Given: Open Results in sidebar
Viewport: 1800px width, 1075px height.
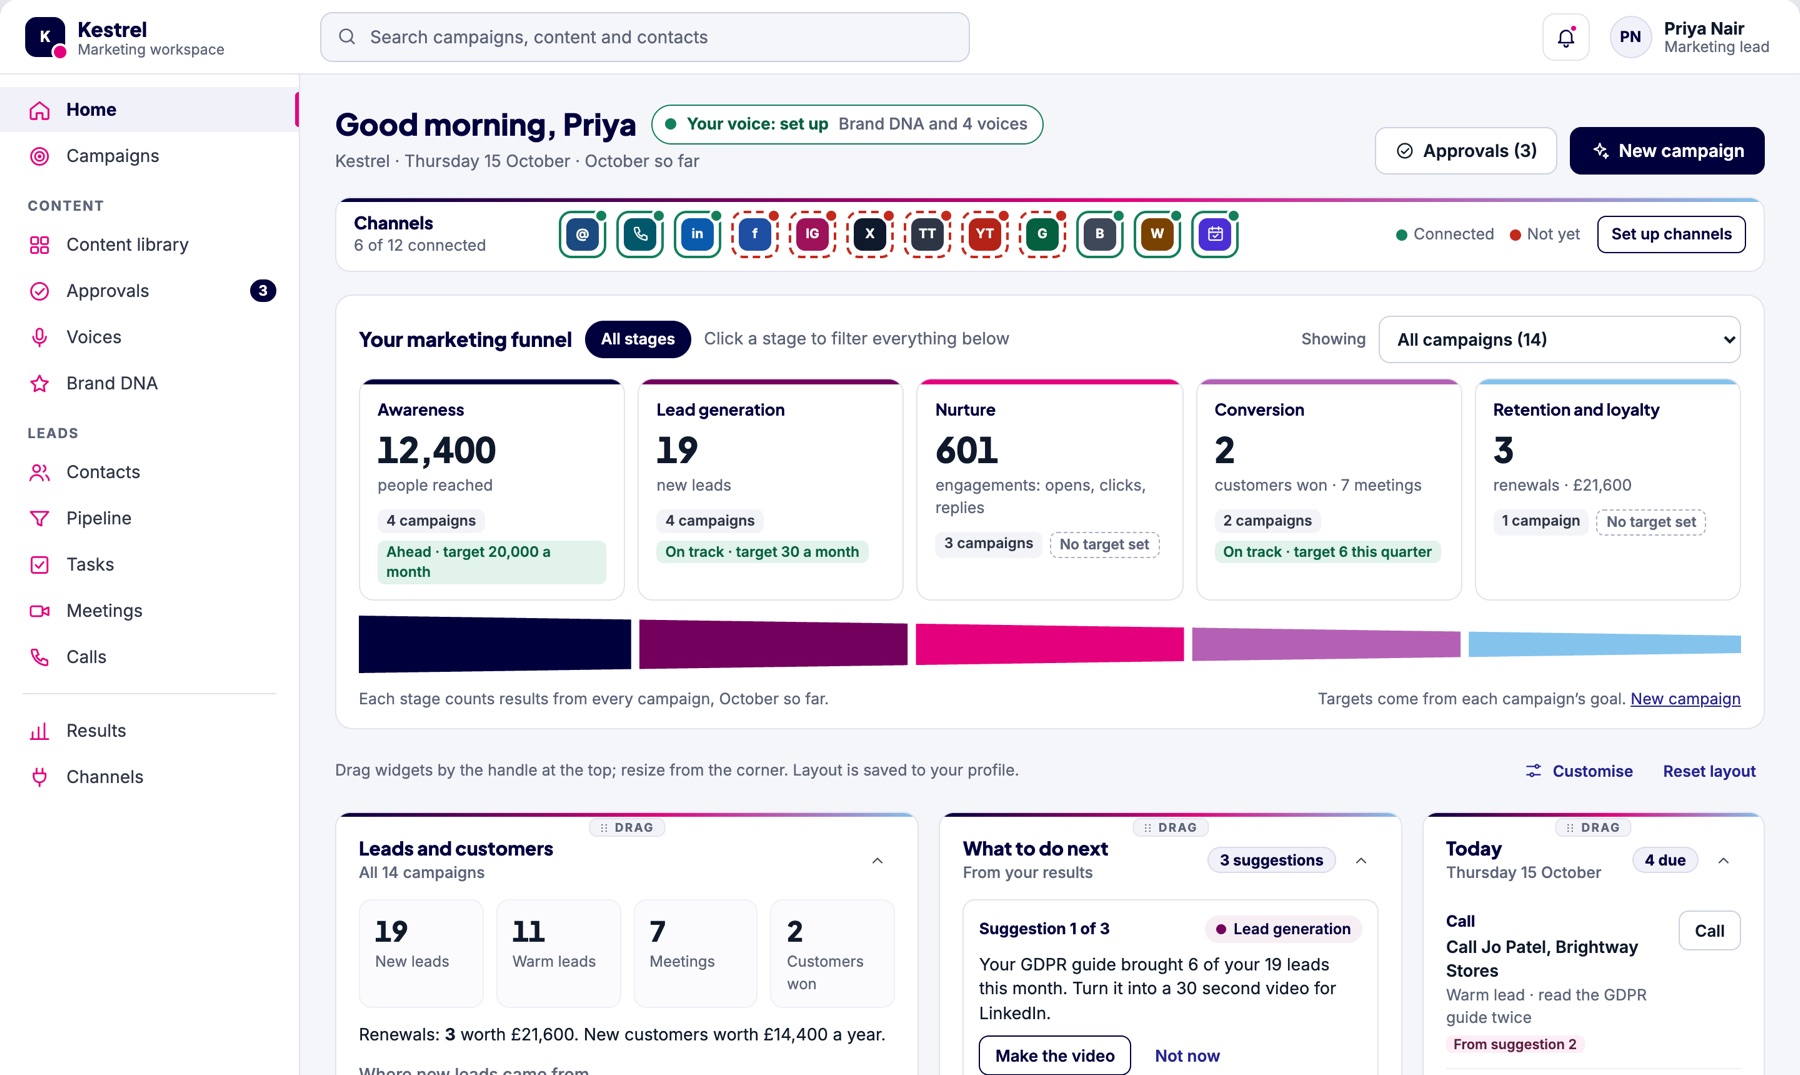Looking at the screenshot, I should click(149, 731).
